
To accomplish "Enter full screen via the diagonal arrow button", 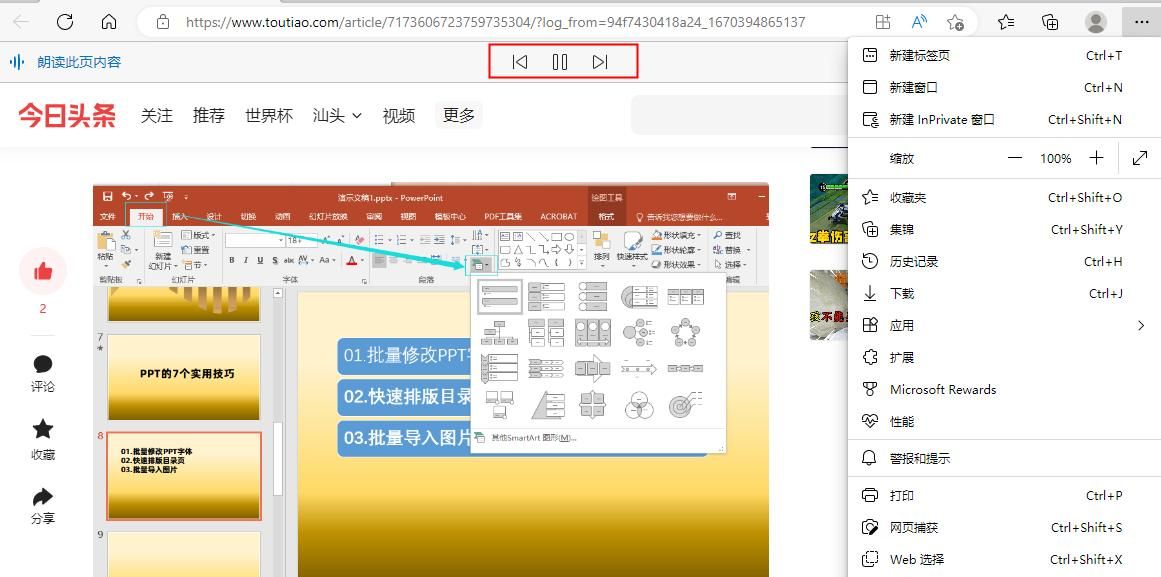I will point(1139,157).
